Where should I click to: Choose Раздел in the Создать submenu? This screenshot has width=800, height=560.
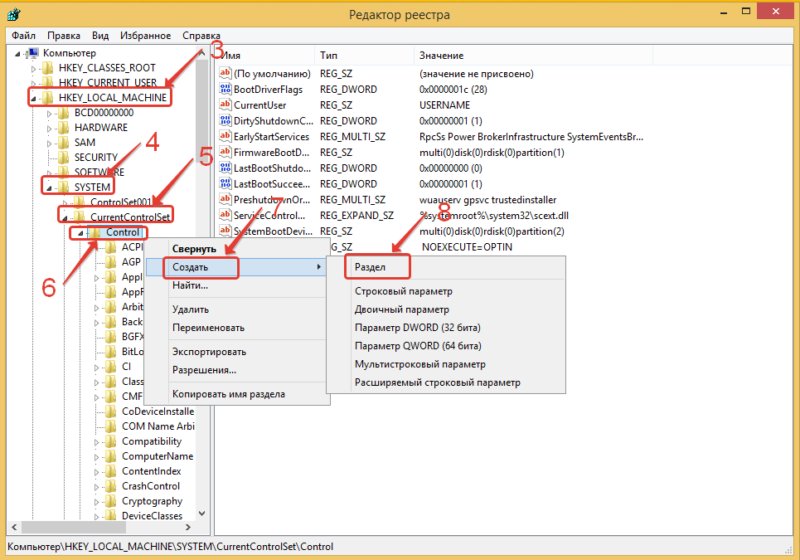pos(372,267)
